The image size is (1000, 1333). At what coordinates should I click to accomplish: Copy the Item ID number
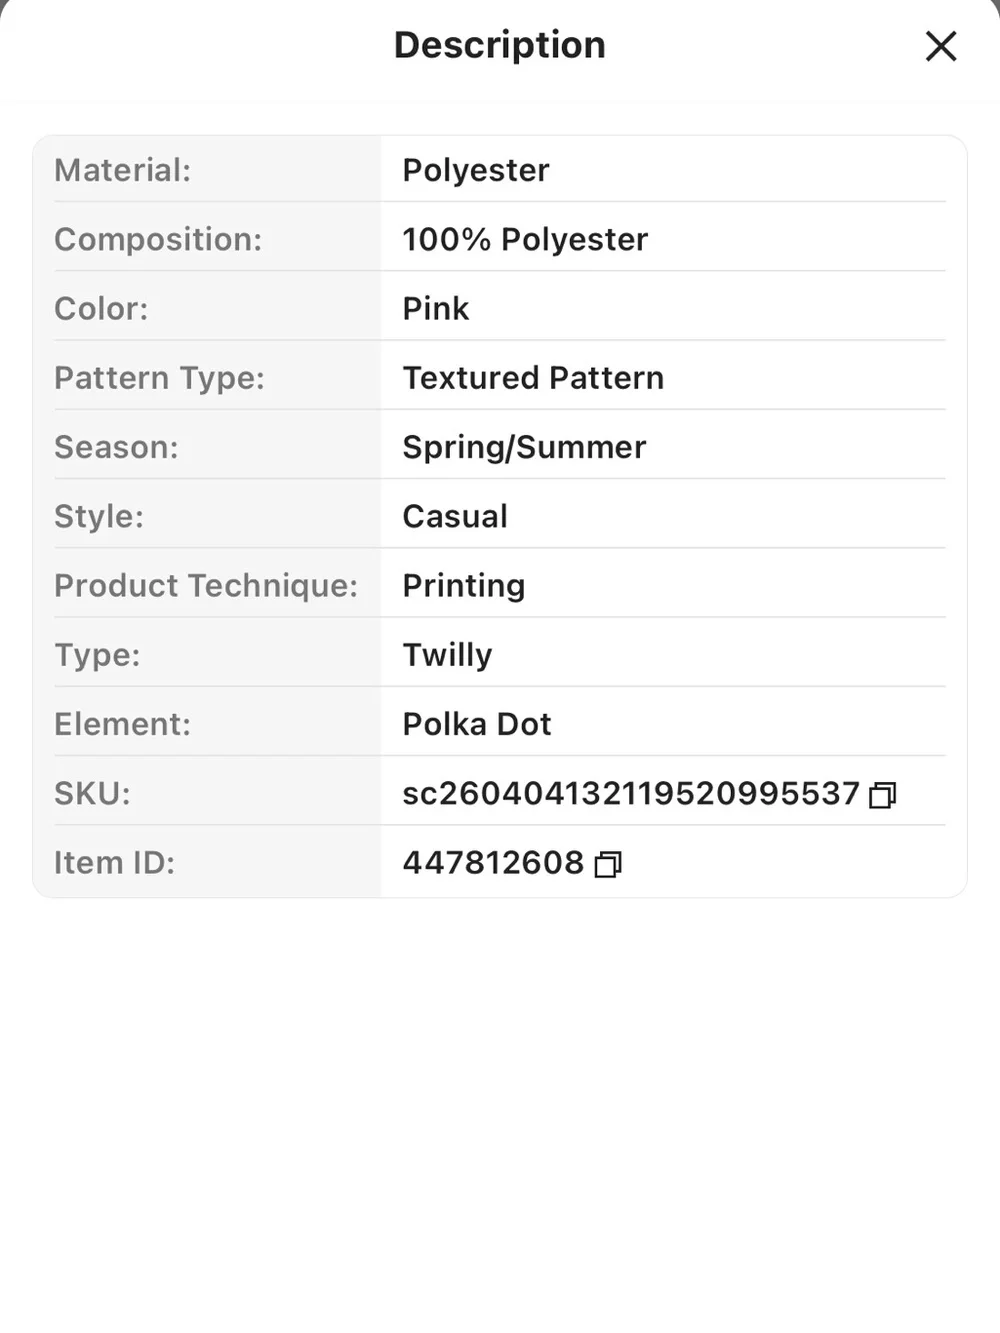[x=608, y=864]
